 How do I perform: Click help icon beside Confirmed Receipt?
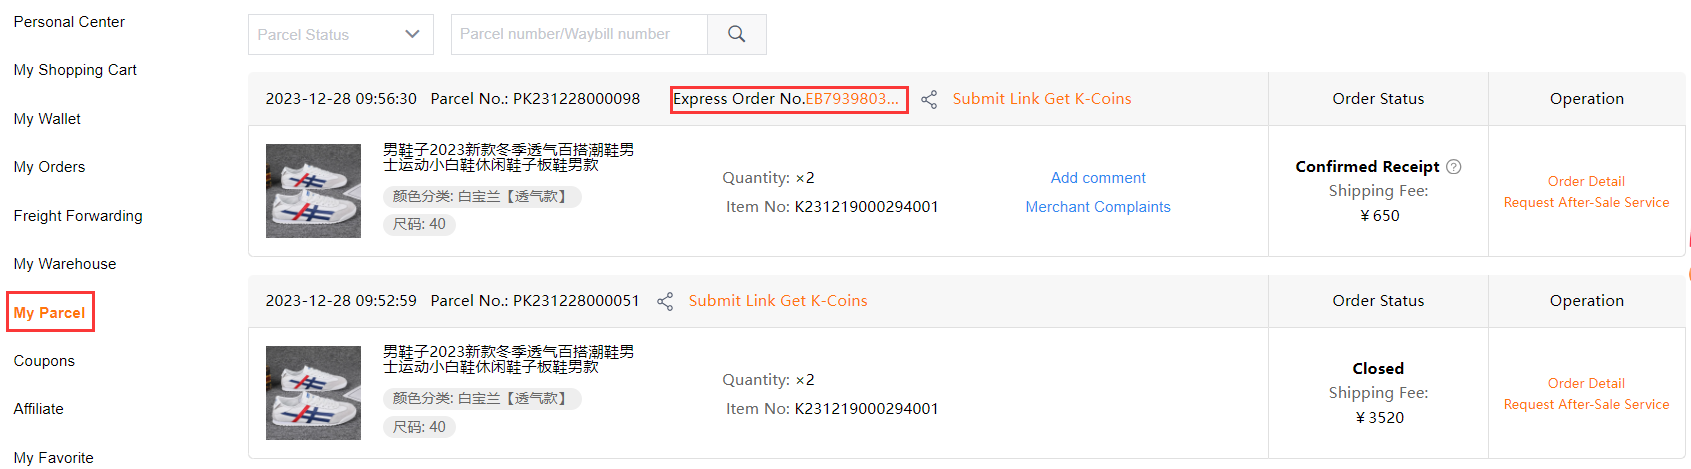[1454, 167]
